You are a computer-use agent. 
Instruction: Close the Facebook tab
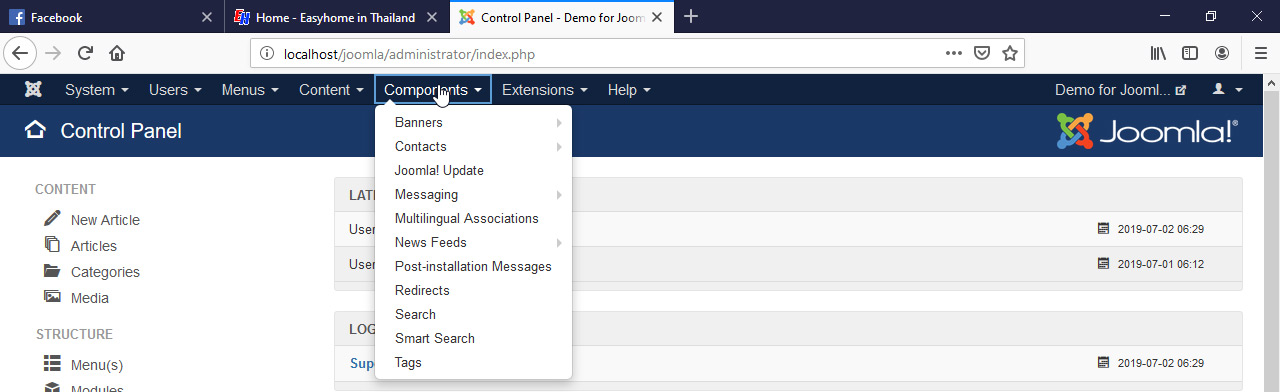[x=206, y=17]
